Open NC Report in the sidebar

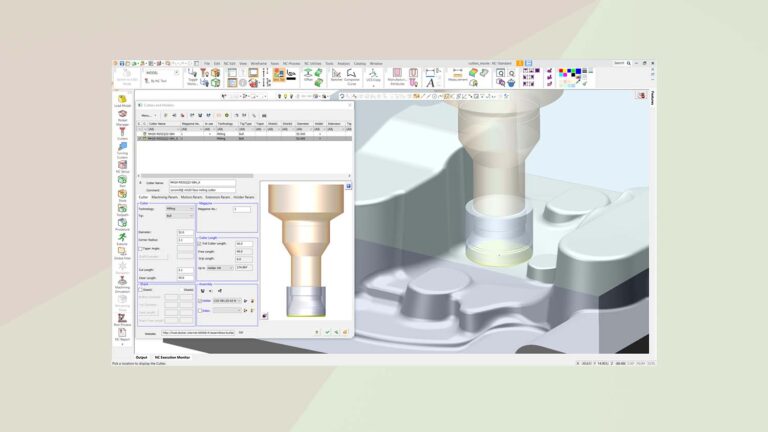pyautogui.click(x=122, y=335)
